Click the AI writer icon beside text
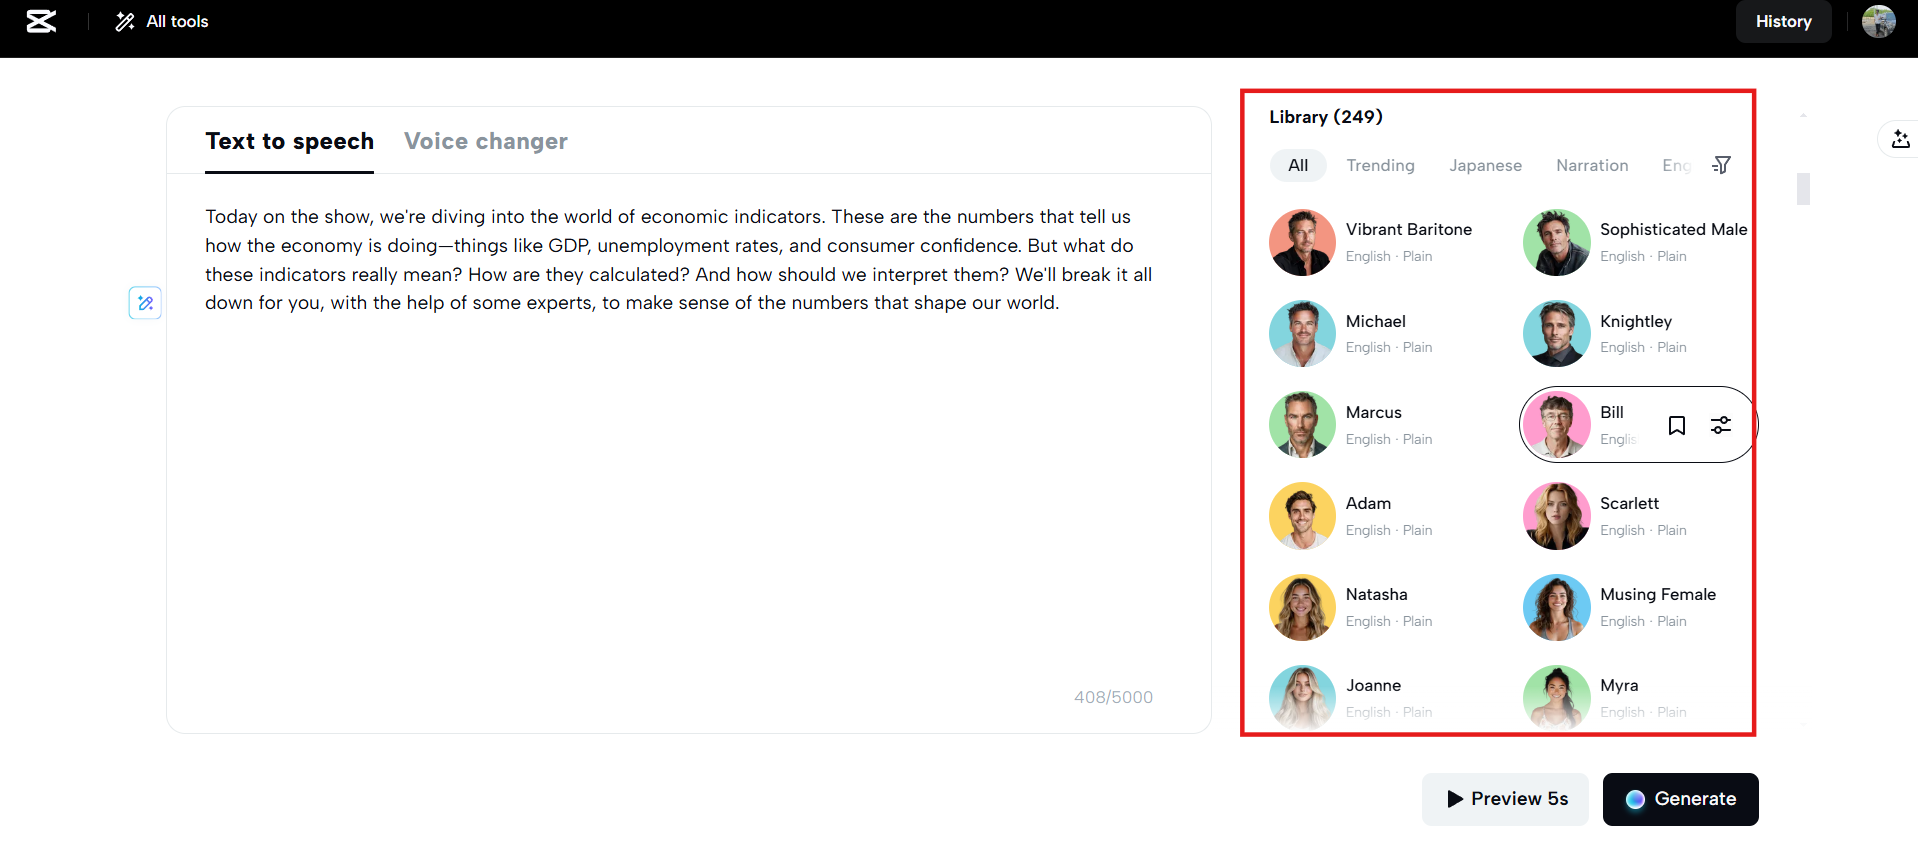This screenshot has width=1918, height=847. [x=145, y=303]
